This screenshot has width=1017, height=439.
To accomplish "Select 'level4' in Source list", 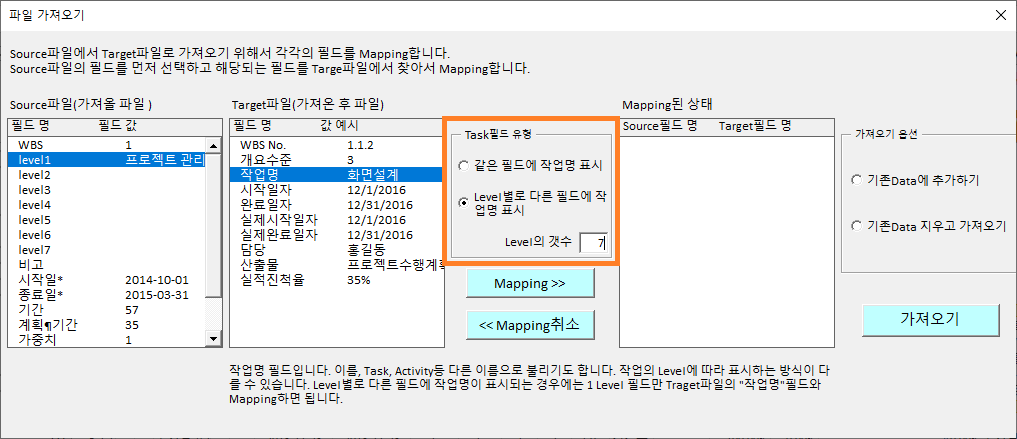I will 107,204.
